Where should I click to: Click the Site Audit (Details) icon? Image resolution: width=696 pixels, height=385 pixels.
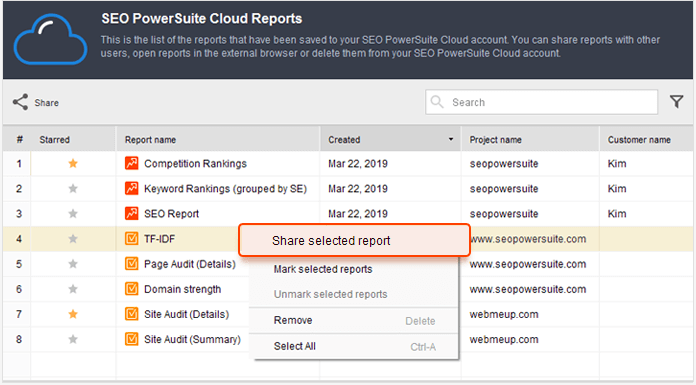pyautogui.click(x=131, y=314)
